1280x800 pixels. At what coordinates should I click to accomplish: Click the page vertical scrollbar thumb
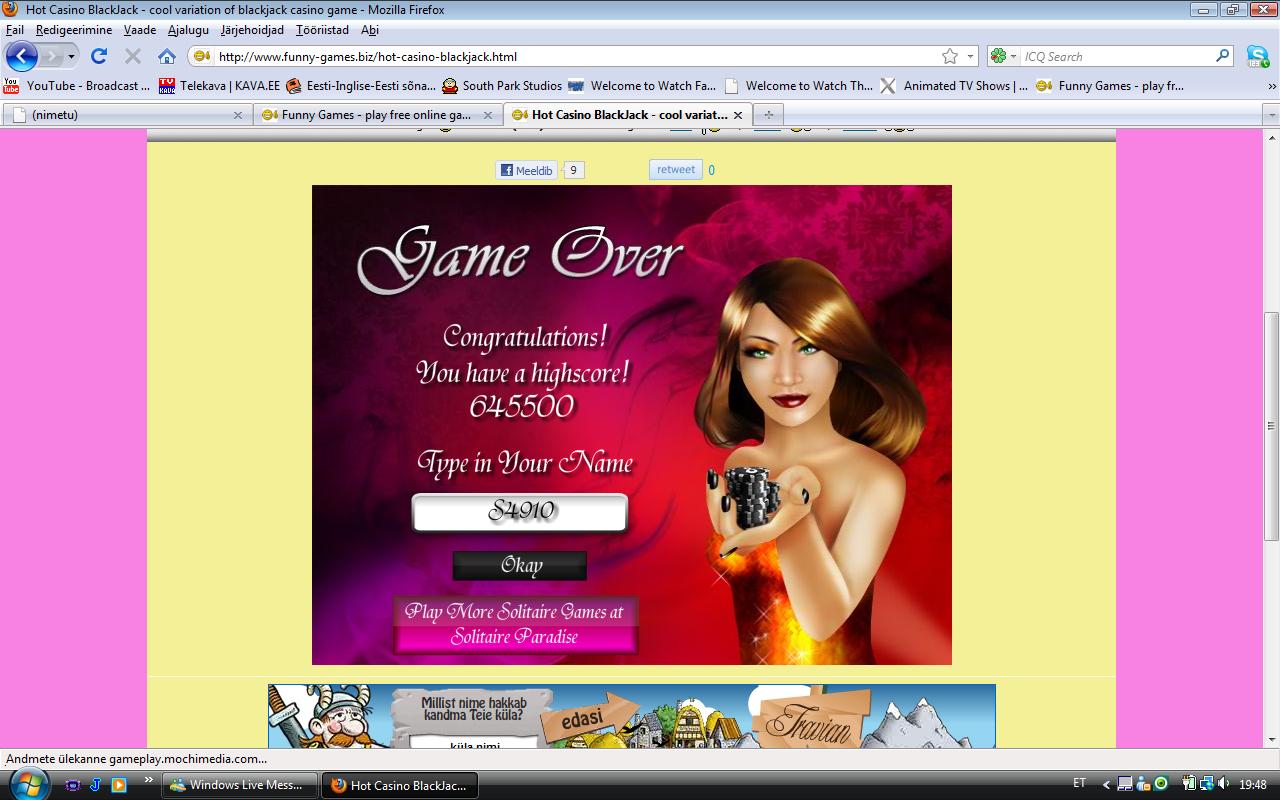[1271, 426]
